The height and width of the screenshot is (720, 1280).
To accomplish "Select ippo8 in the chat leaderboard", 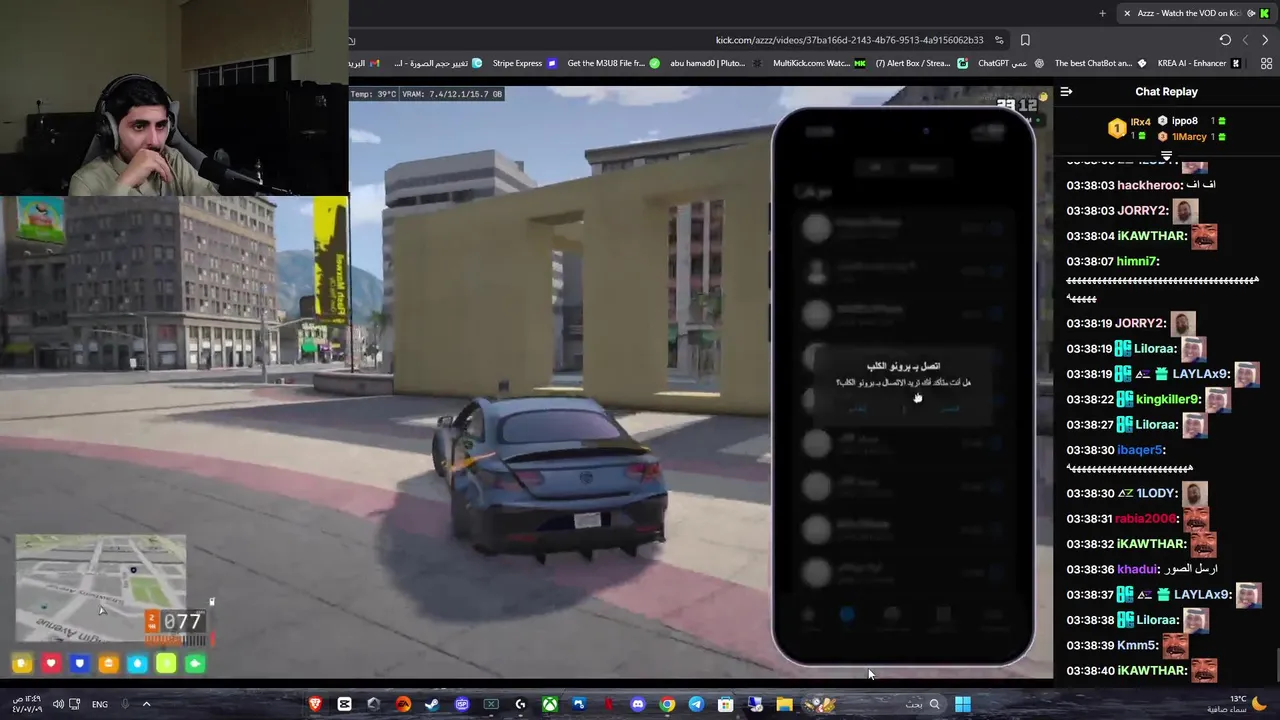I will pos(1192,121).
